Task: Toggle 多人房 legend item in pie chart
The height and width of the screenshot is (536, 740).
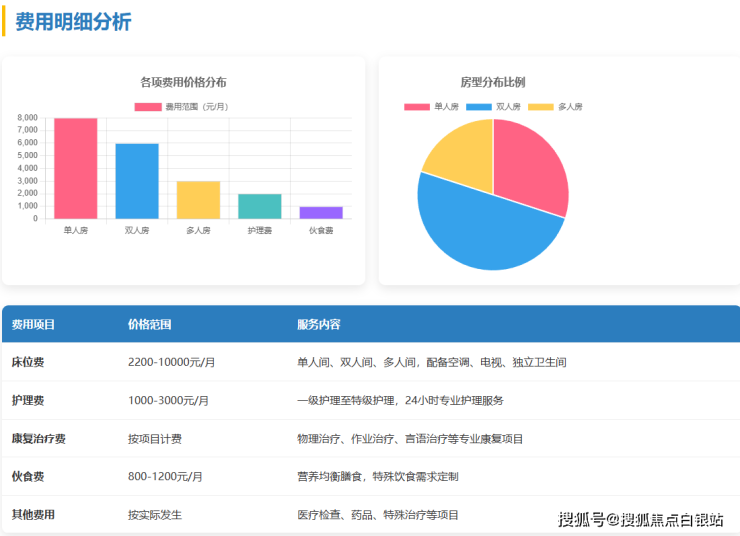Action: tap(555, 107)
